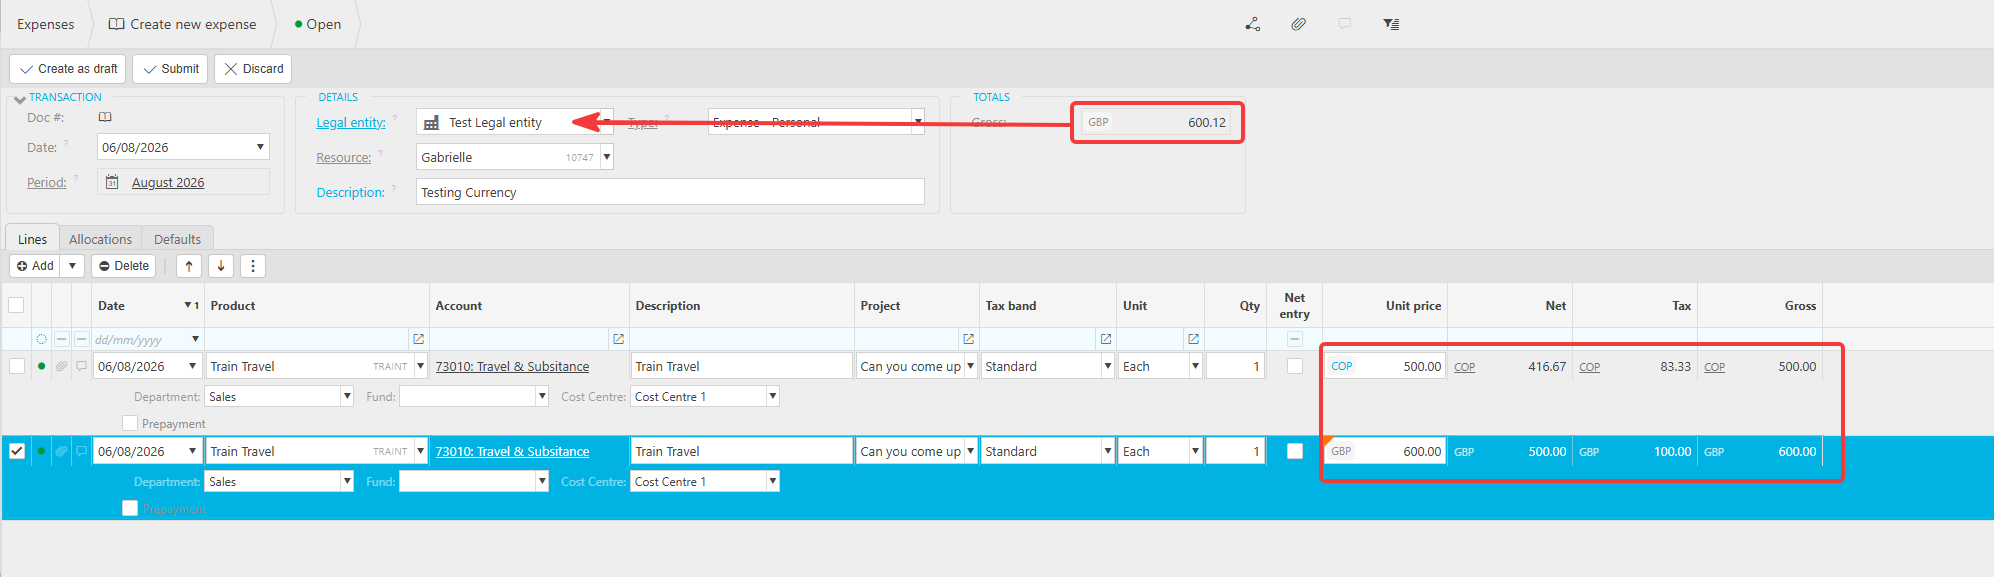Viewport: 1994px width, 577px height.
Task: Collapse the TRANSACTION section chevron
Action: pos(20,99)
